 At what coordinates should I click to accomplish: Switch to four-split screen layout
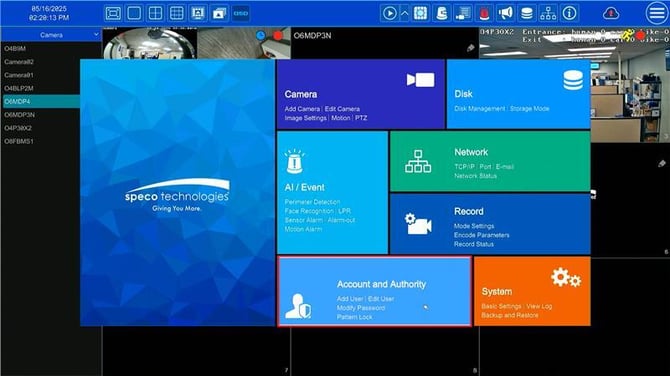coord(155,13)
